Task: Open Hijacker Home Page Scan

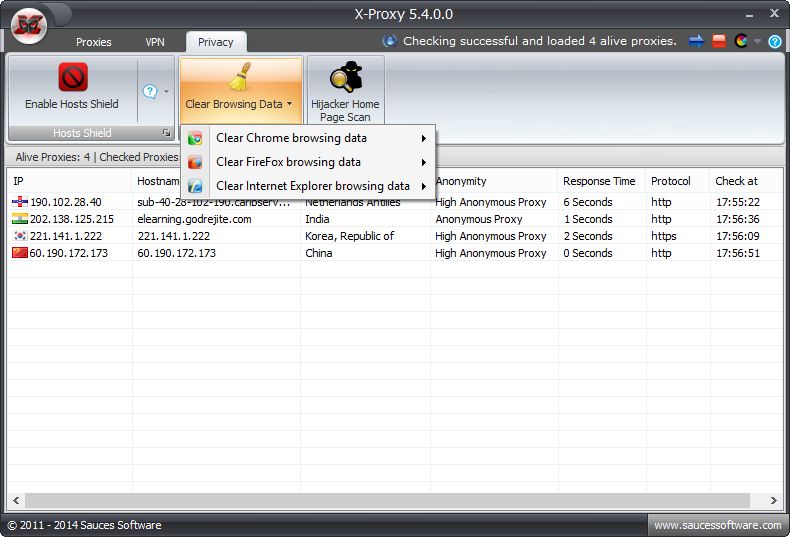Action: point(346,91)
